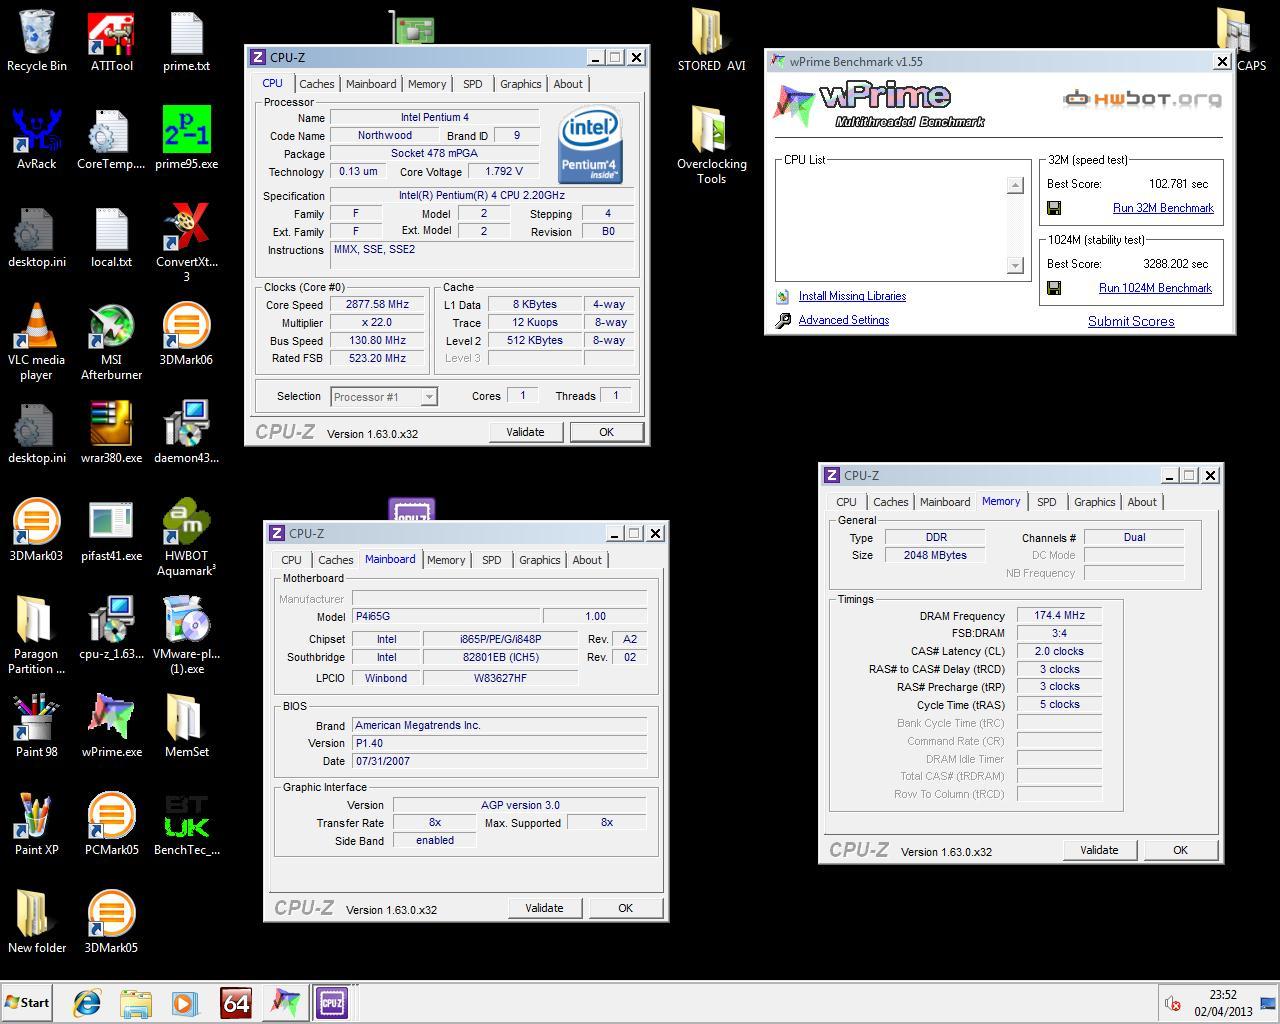
Task: Open Windows Media Player taskbar icon
Action: point(185,1003)
